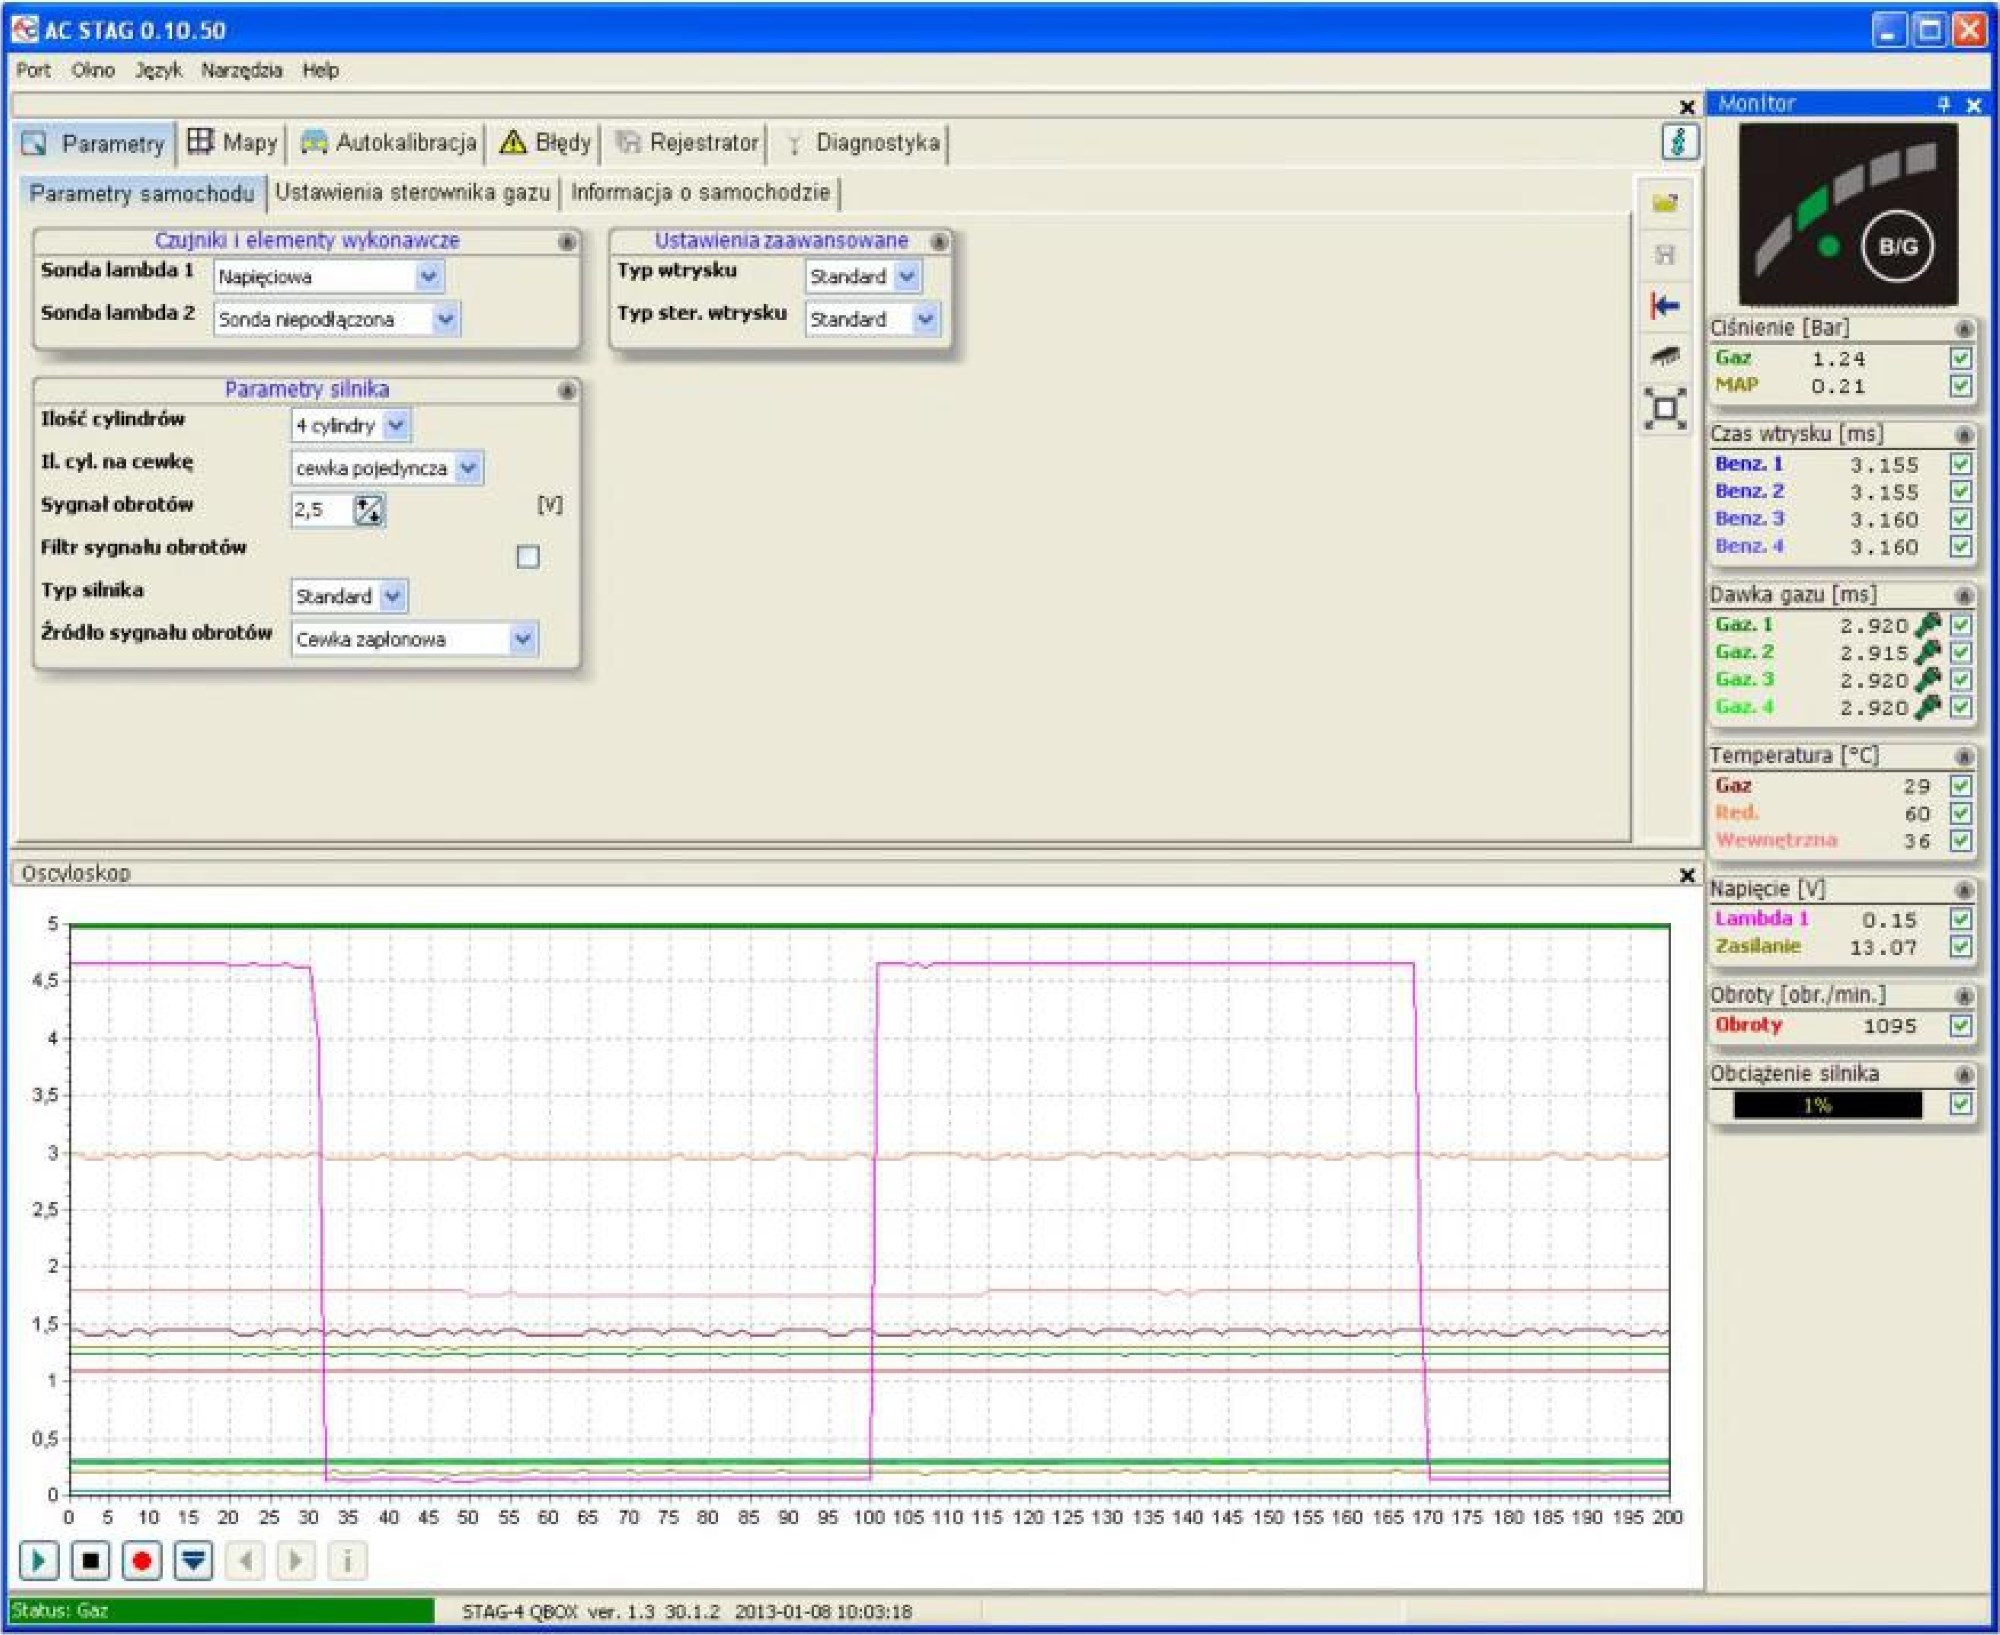Open the Język menu
2000x1635 pixels.
159,70
